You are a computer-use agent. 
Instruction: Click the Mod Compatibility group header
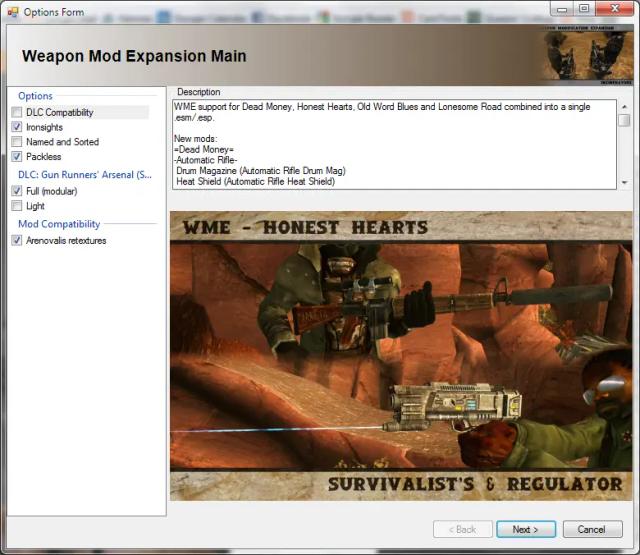tap(59, 224)
